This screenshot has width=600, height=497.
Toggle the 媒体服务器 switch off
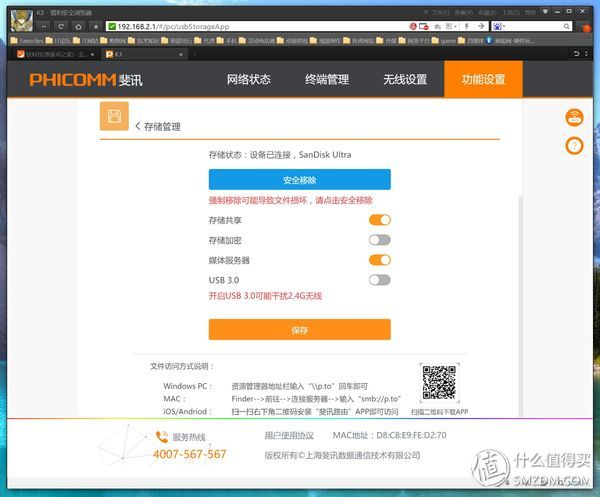point(380,260)
